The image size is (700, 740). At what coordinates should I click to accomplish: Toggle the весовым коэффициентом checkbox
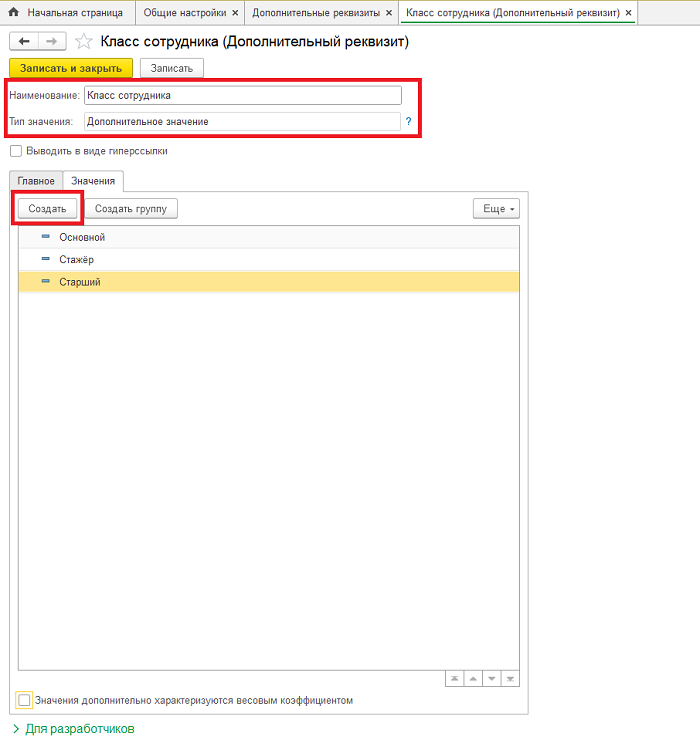pyautogui.click(x=25, y=700)
